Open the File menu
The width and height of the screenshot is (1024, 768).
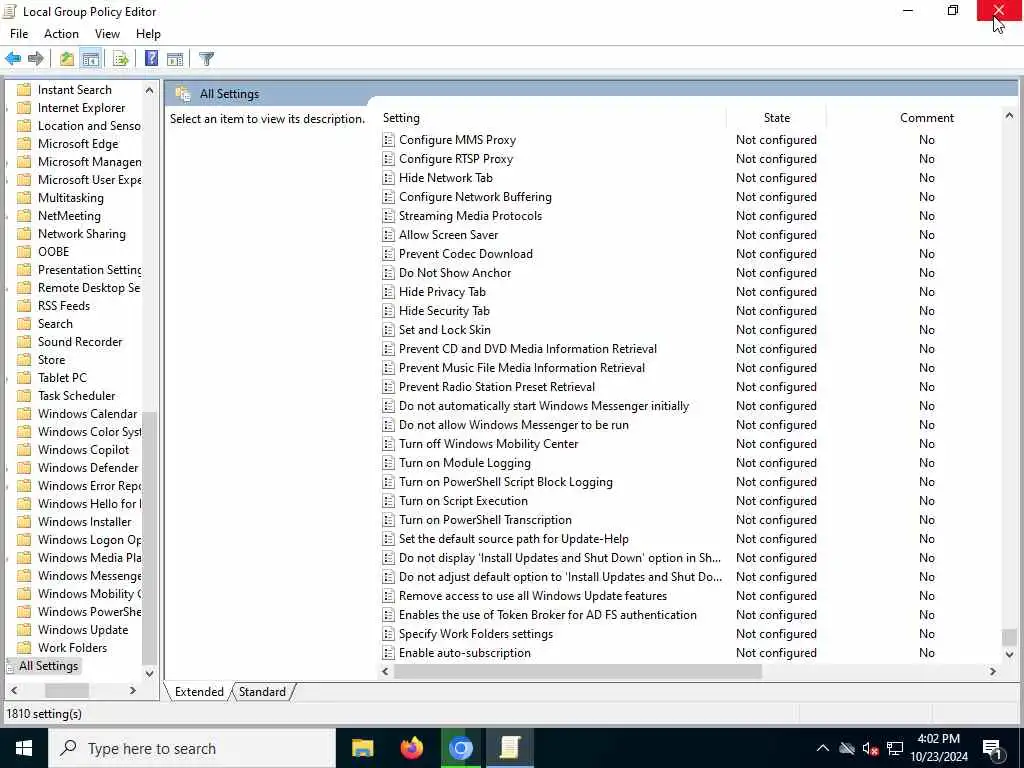click(x=19, y=34)
